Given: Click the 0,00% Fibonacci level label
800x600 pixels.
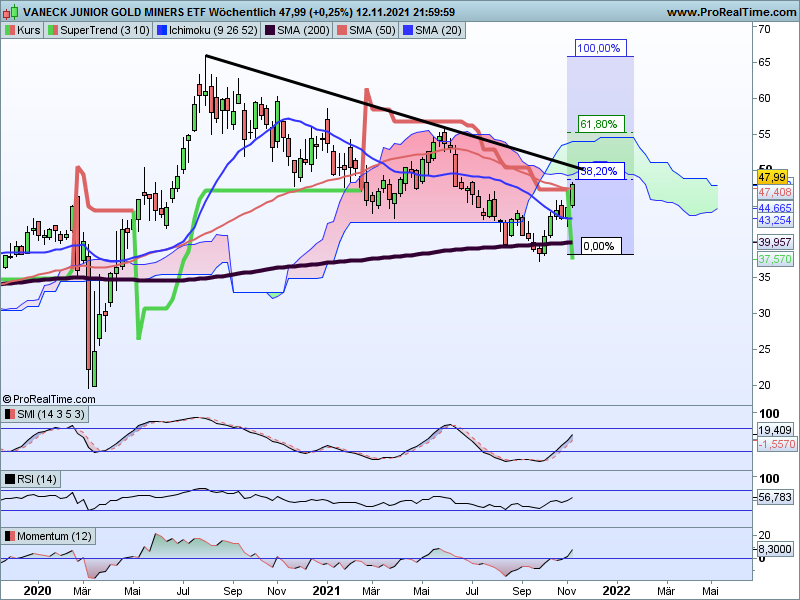Looking at the screenshot, I should point(601,246).
